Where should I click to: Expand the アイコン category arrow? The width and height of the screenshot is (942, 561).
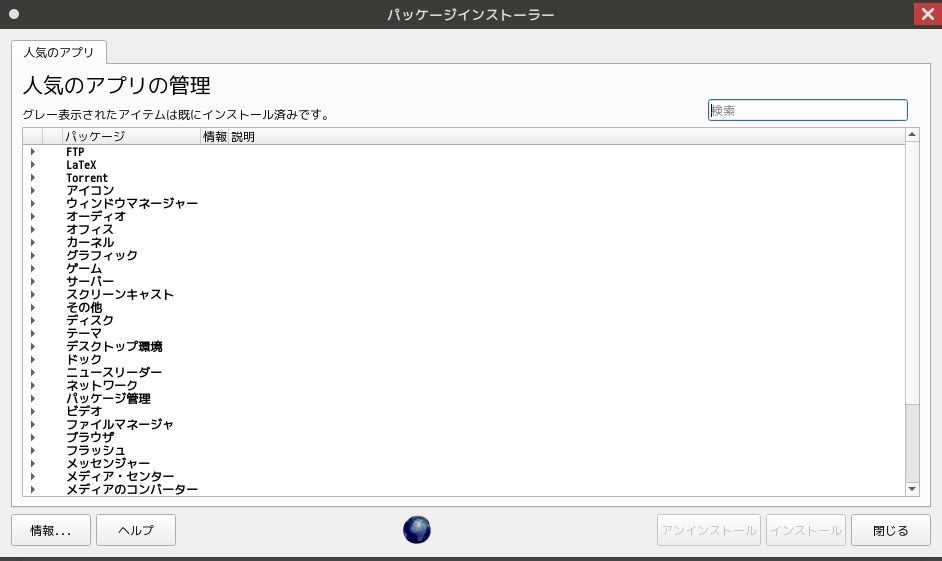[32, 190]
